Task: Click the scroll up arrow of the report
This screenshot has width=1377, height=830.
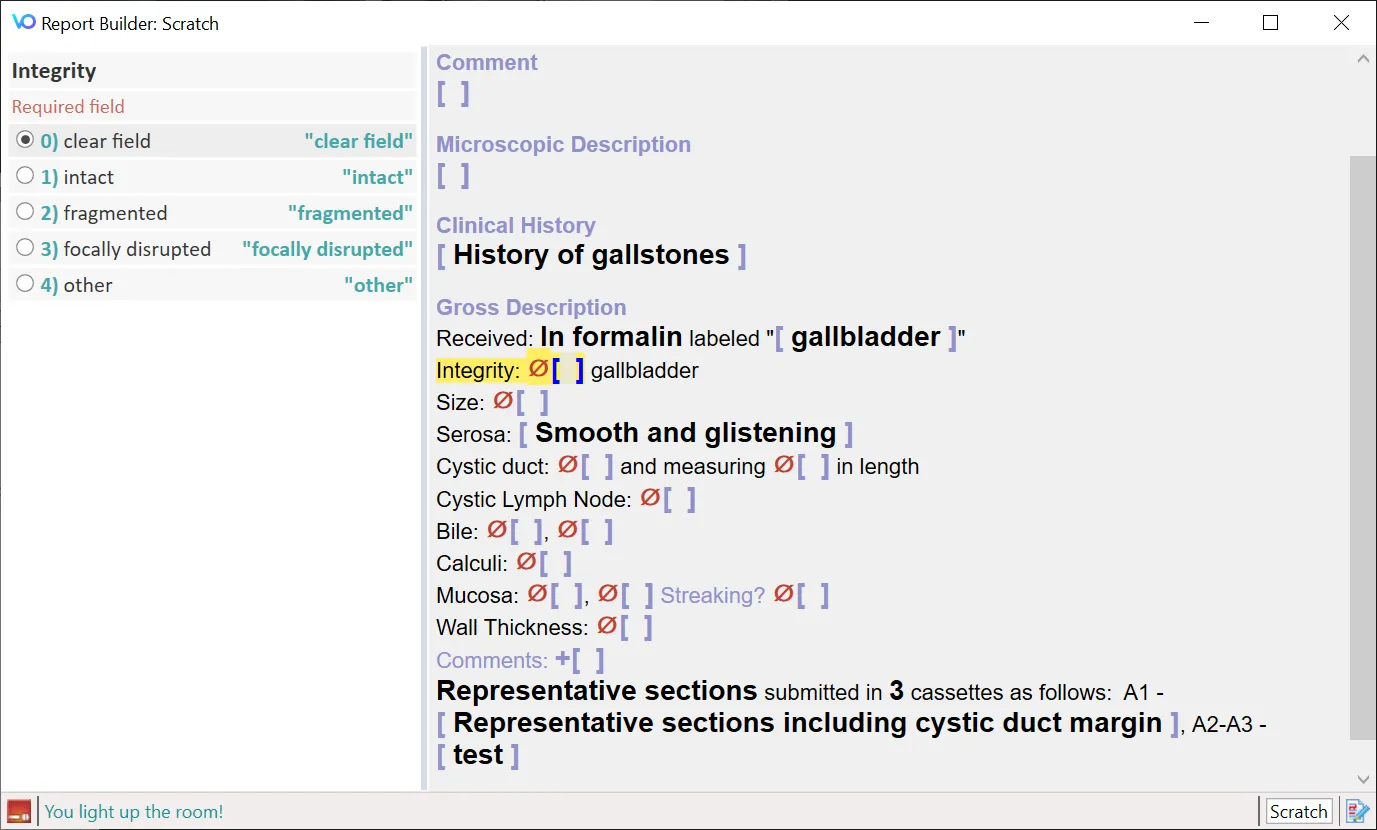Action: pyautogui.click(x=1363, y=60)
